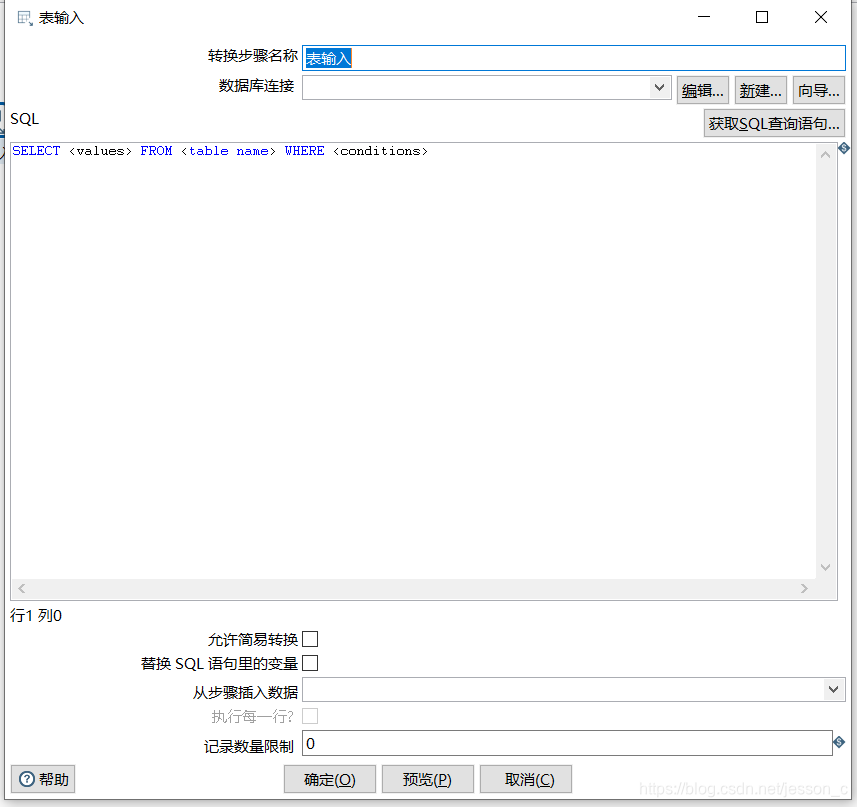Click the 预览(P) preview button

click(x=427, y=779)
